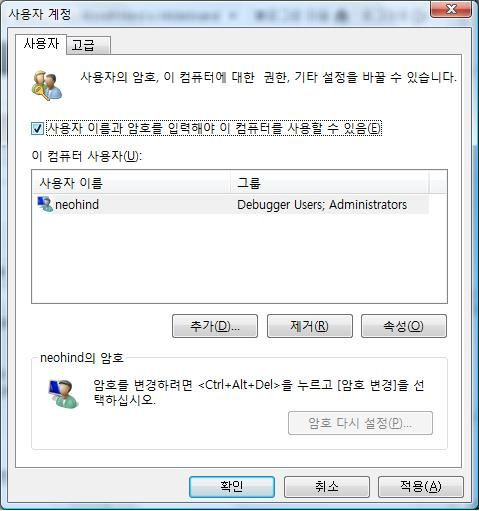479x511 pixels.
Task: Toggle the require username and password checkbox
Action: [x=37, y=128]
